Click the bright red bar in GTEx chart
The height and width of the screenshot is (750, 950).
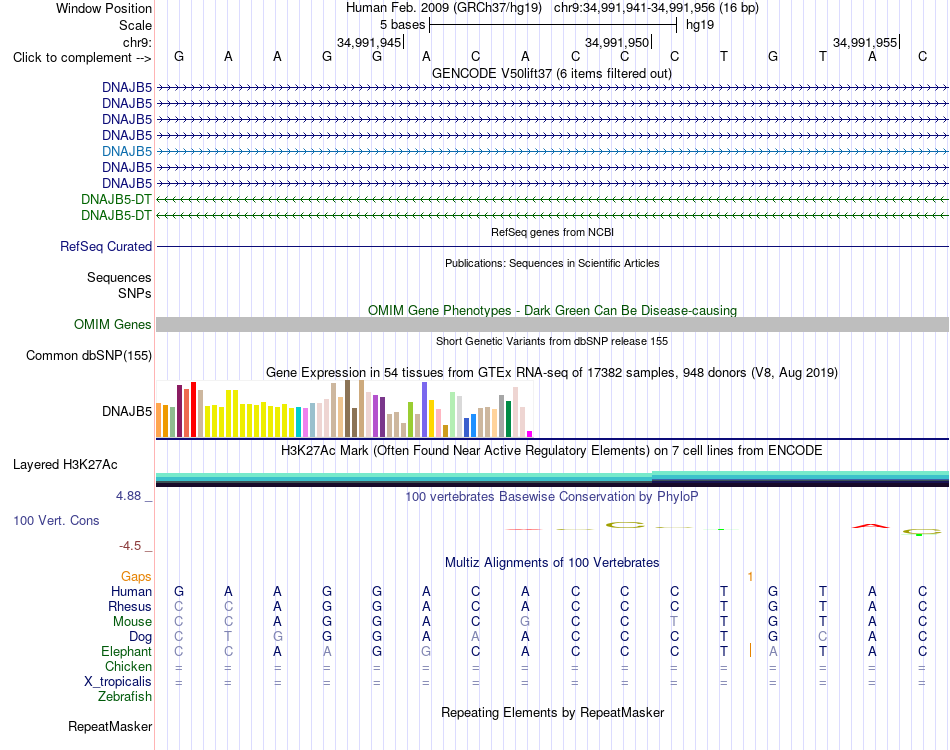193,410
